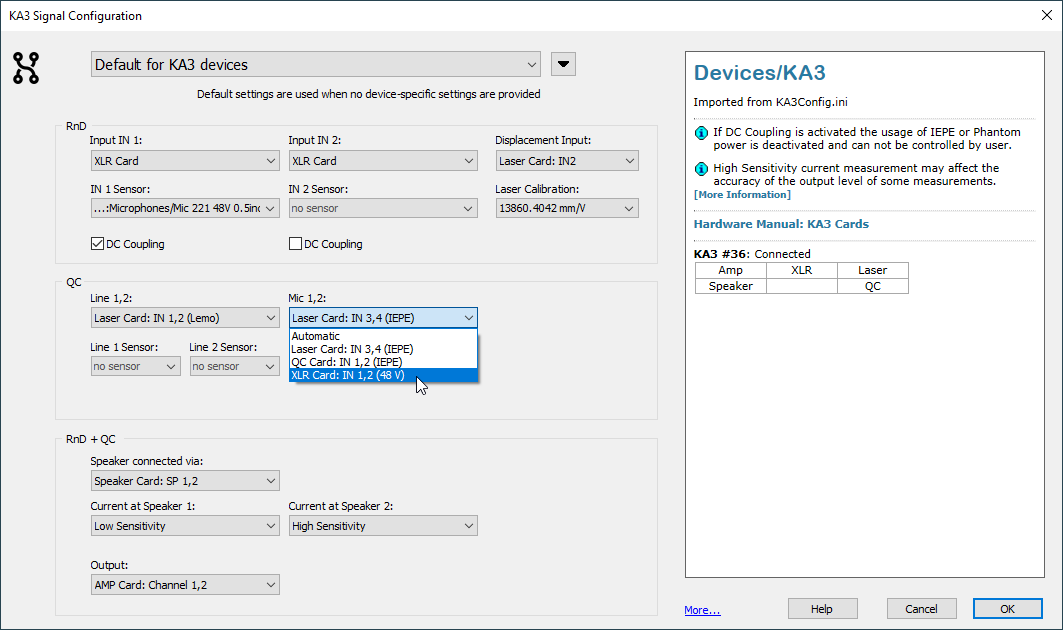Click the signal routing icon at top left

point(26,68)
